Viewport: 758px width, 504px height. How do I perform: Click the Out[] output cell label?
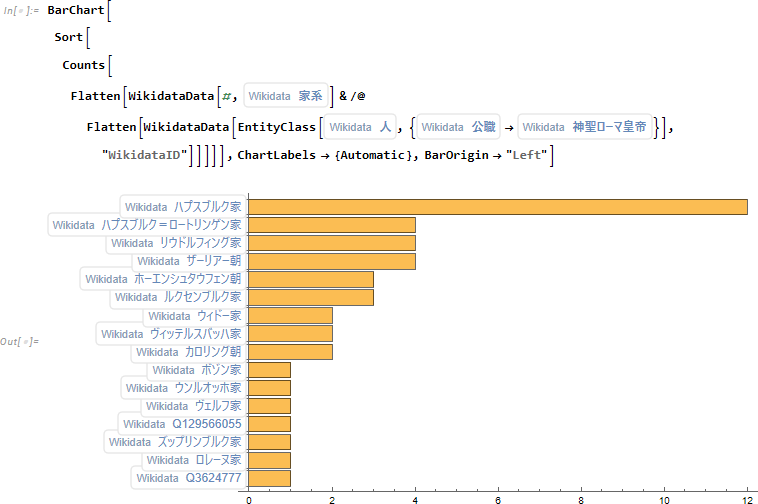coord(20,342)
